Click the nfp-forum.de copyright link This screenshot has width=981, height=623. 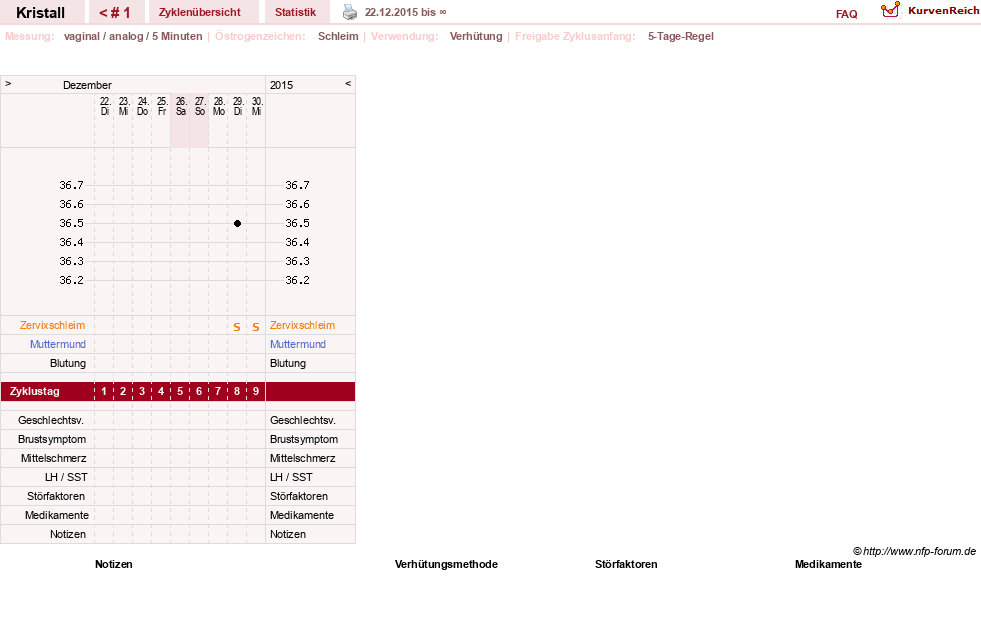pos(914,551)
